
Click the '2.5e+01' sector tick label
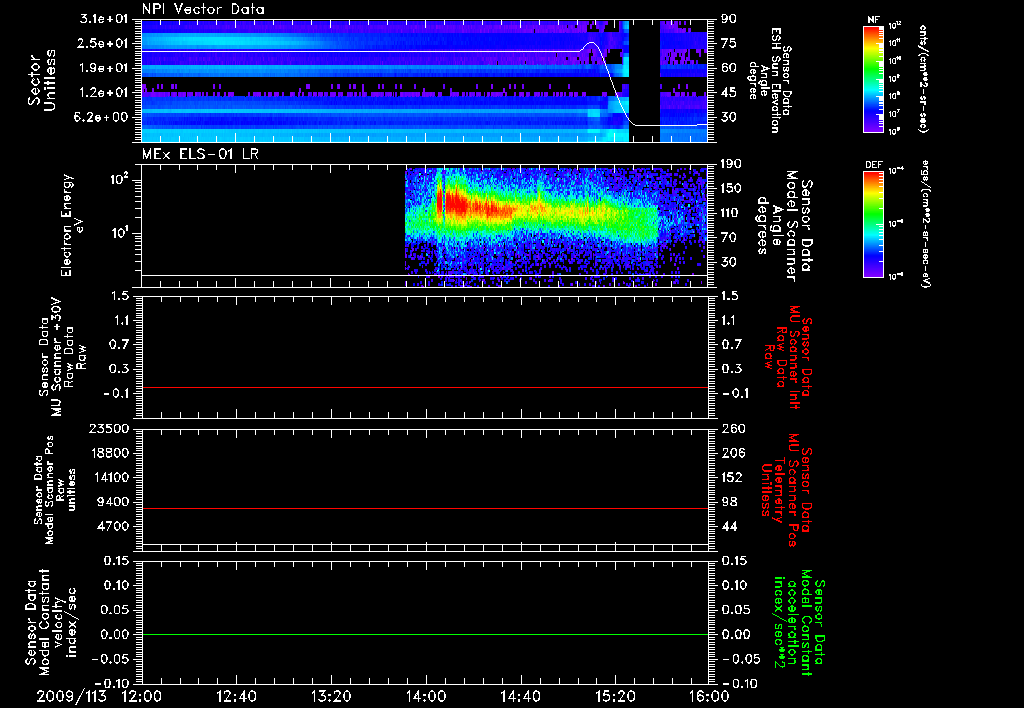104,44
